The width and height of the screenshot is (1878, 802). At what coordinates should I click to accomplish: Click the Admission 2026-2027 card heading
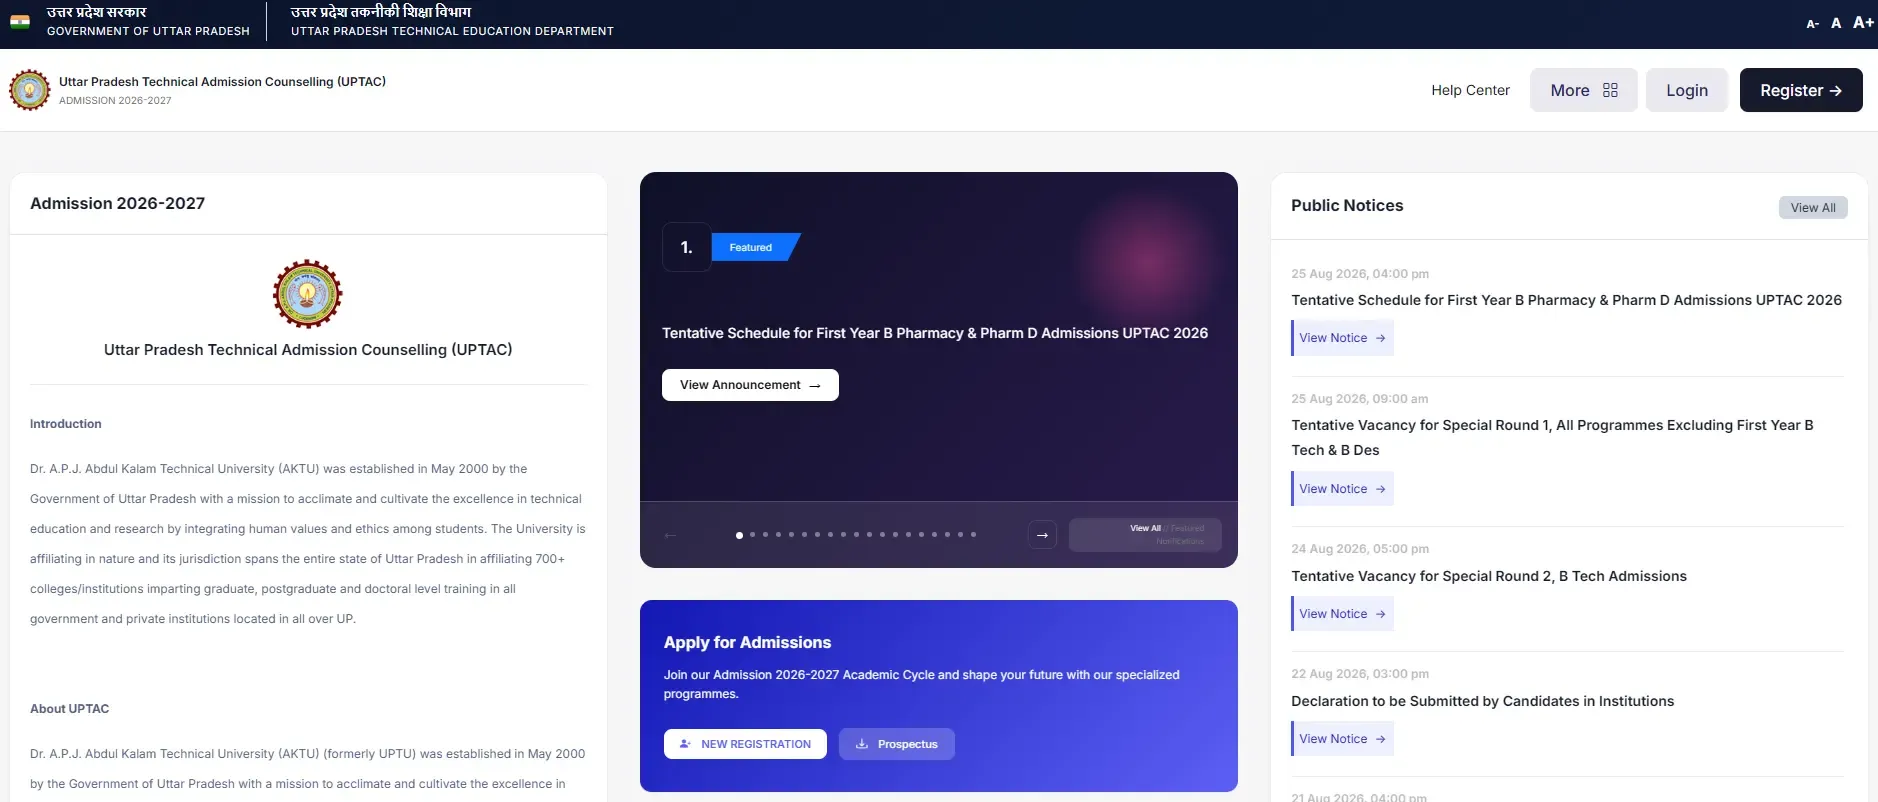coord(117,203)
